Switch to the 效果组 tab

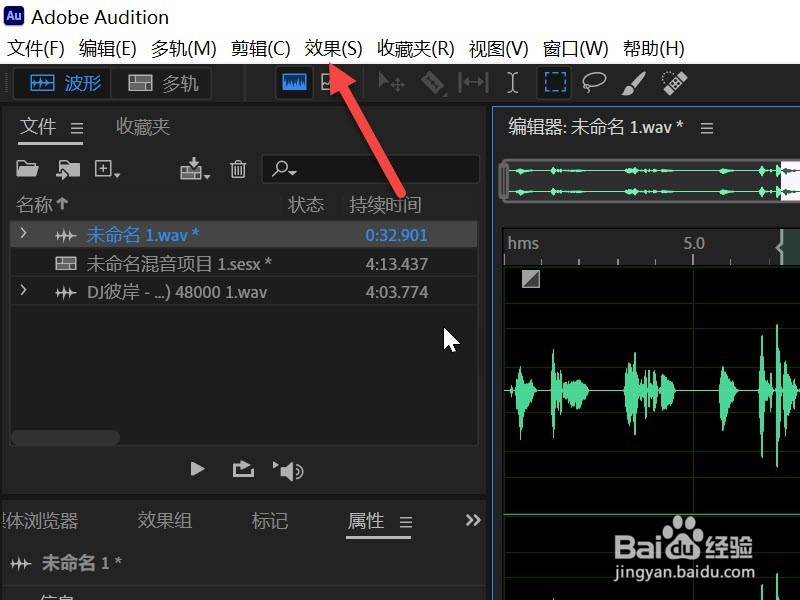[x=165, y=520]
